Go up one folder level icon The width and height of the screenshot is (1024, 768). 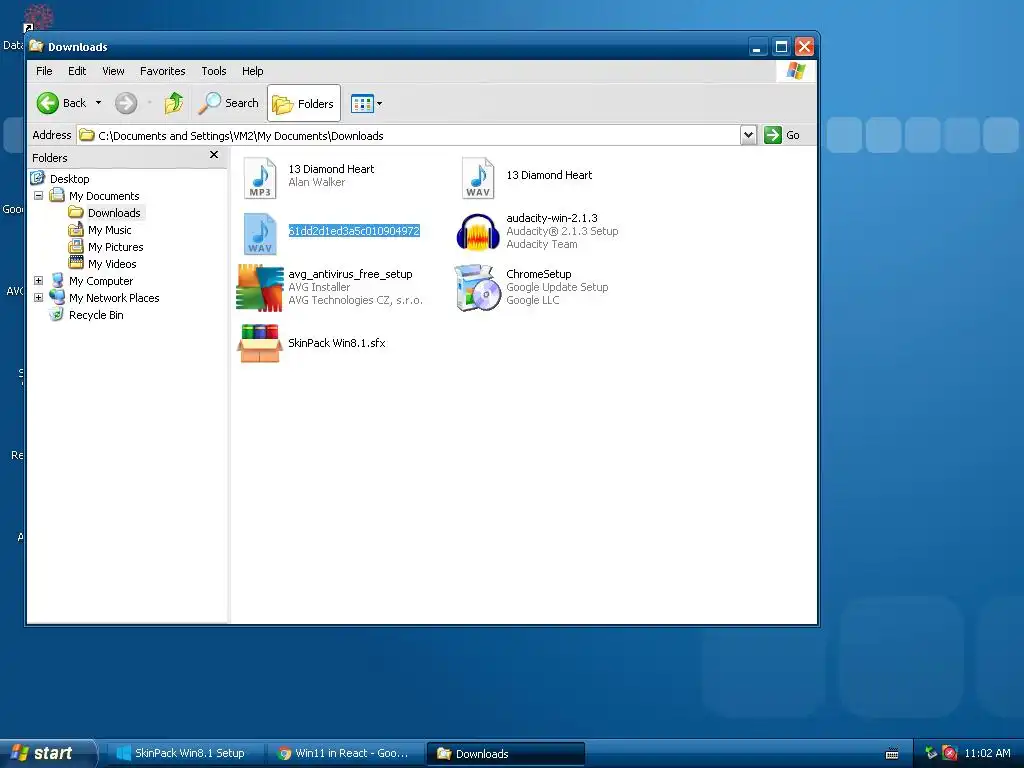coord(174,103)
